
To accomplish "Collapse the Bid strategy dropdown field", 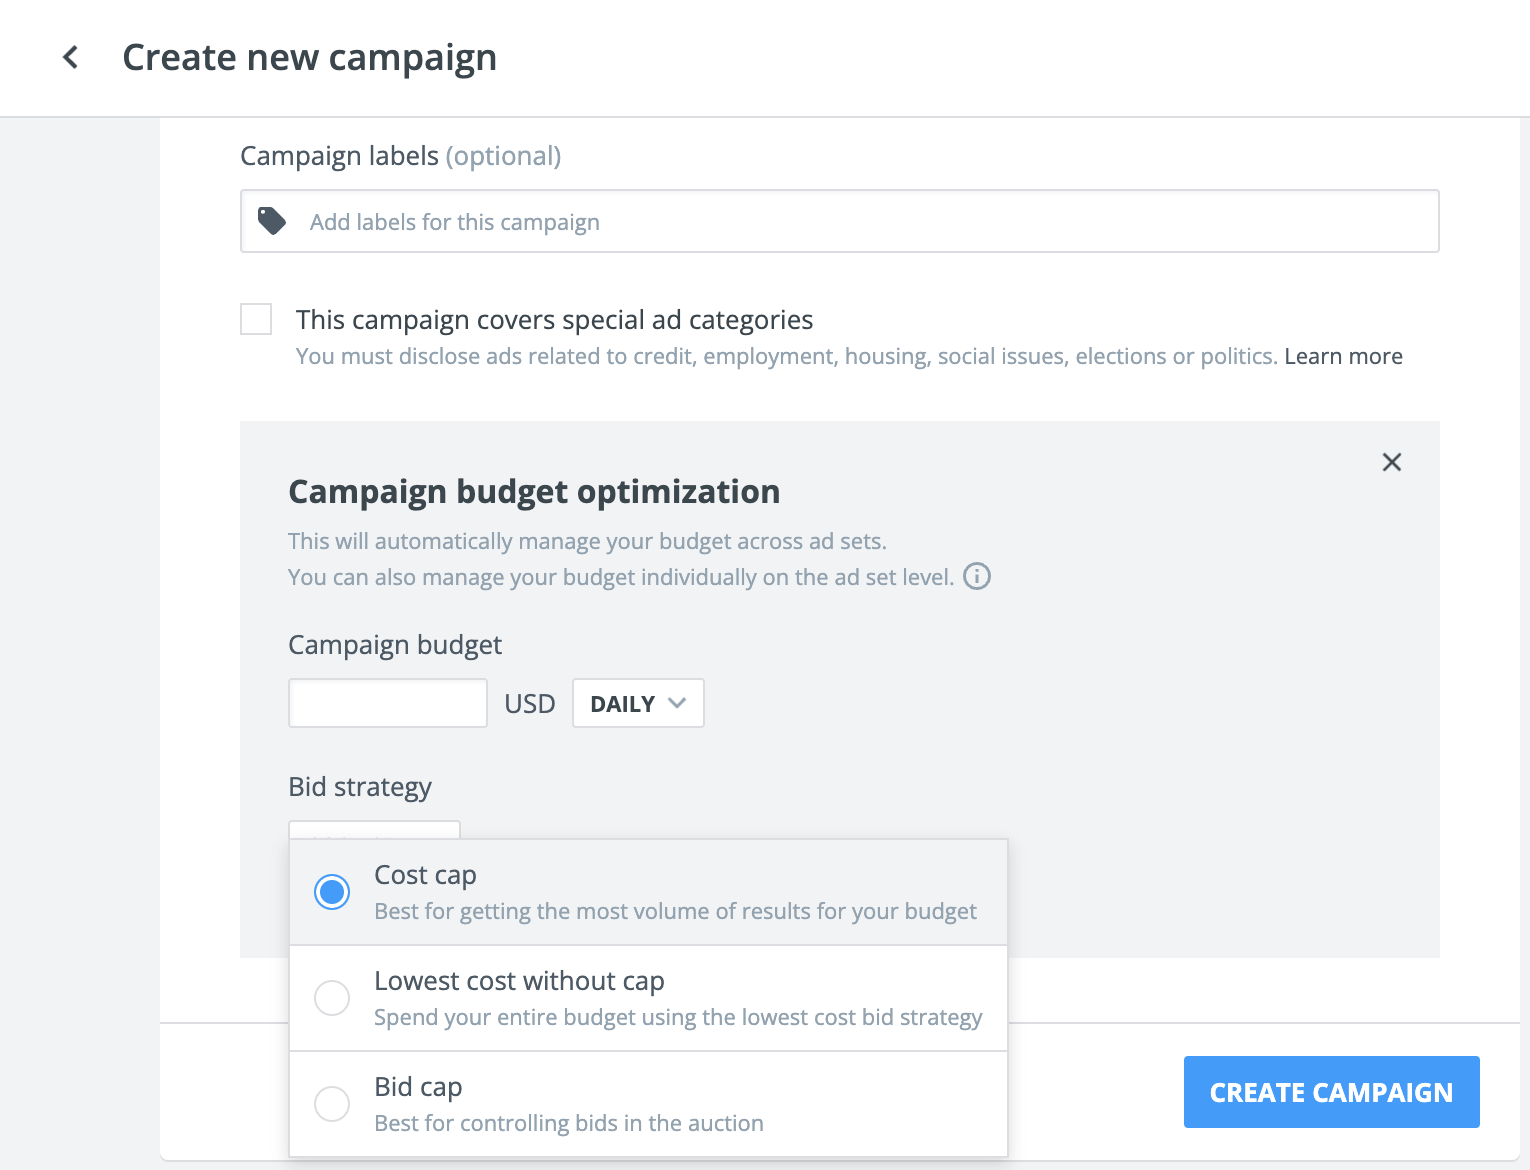I will click(374, 830).
